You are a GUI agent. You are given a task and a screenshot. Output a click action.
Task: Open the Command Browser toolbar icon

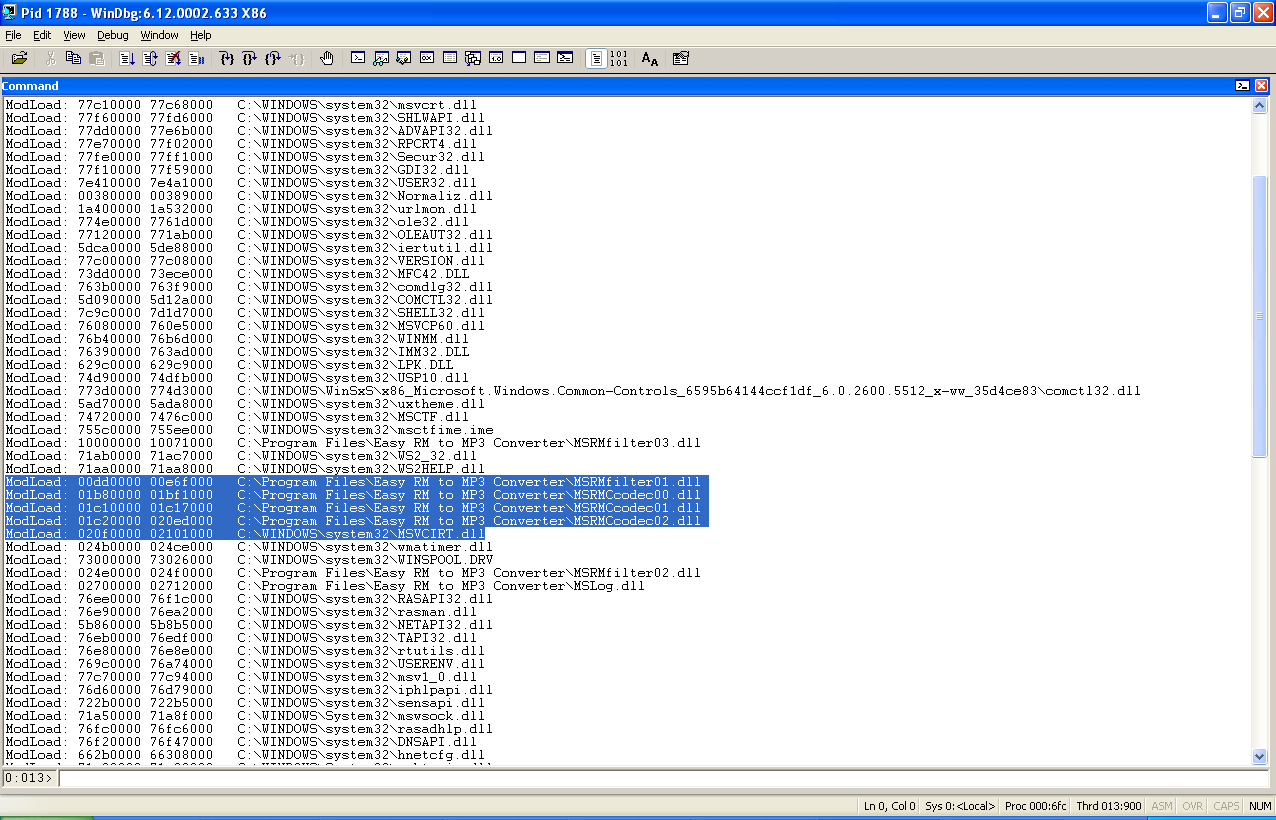tap(565, 59)
